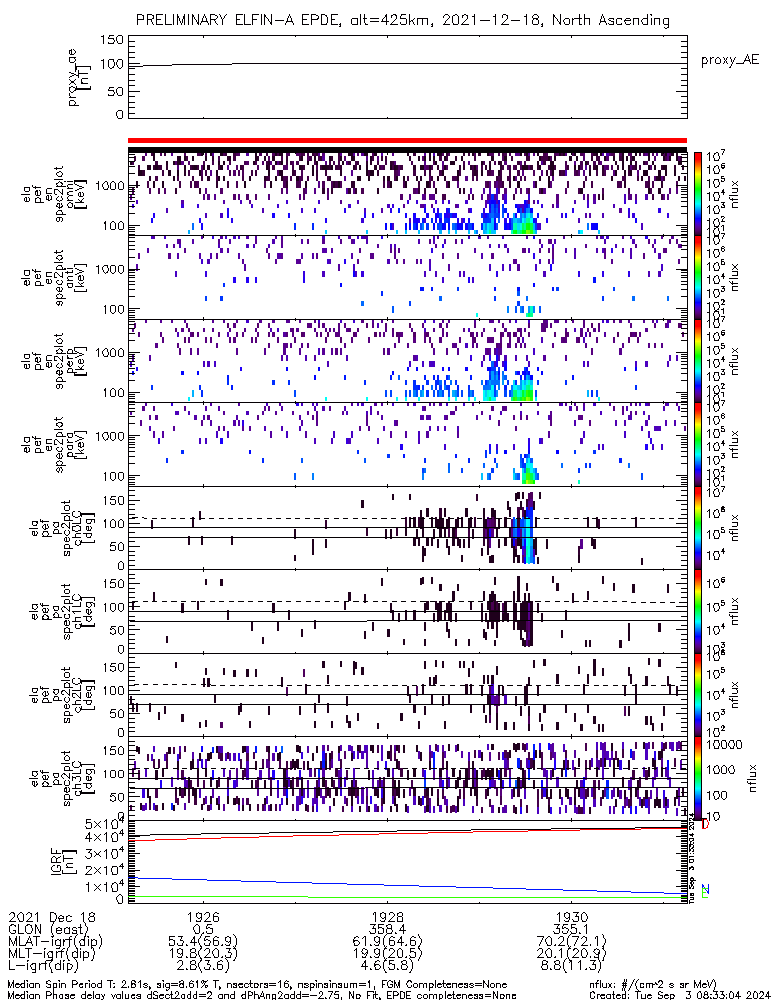This screenshot has height=1000, width=775.
Task: Click the color bar beside the perp panel
Action: (x=698, y=361)
